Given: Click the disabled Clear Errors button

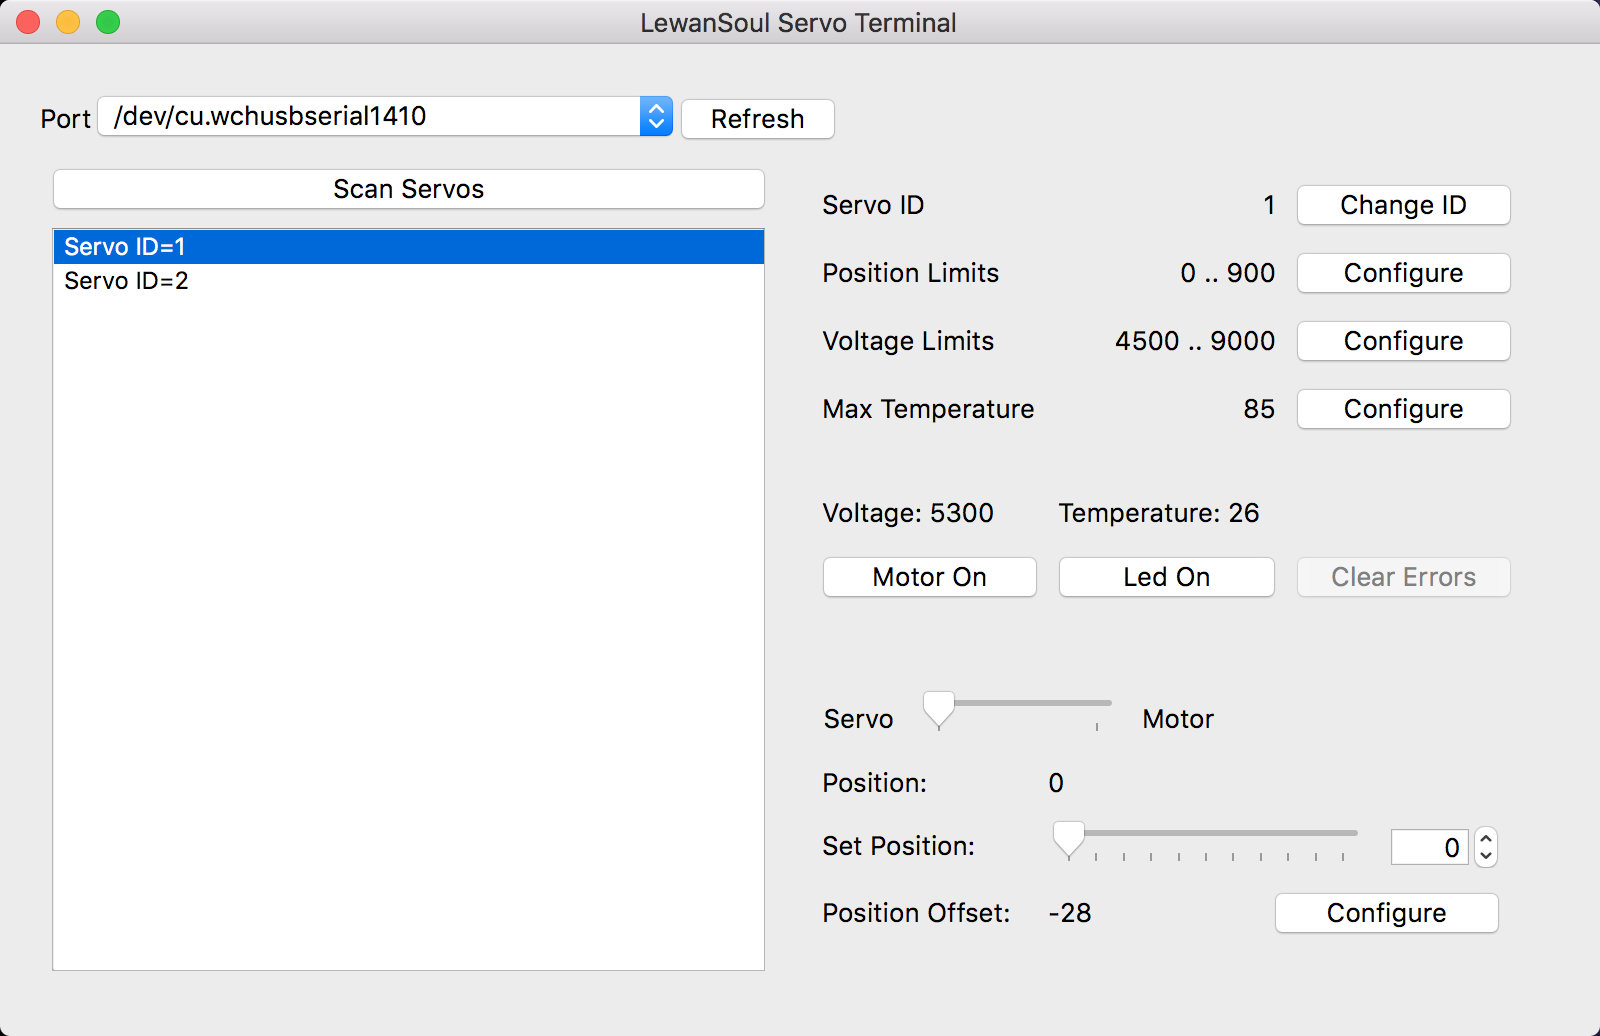Looking at the screenshot, I should [x=1403, y=577].
